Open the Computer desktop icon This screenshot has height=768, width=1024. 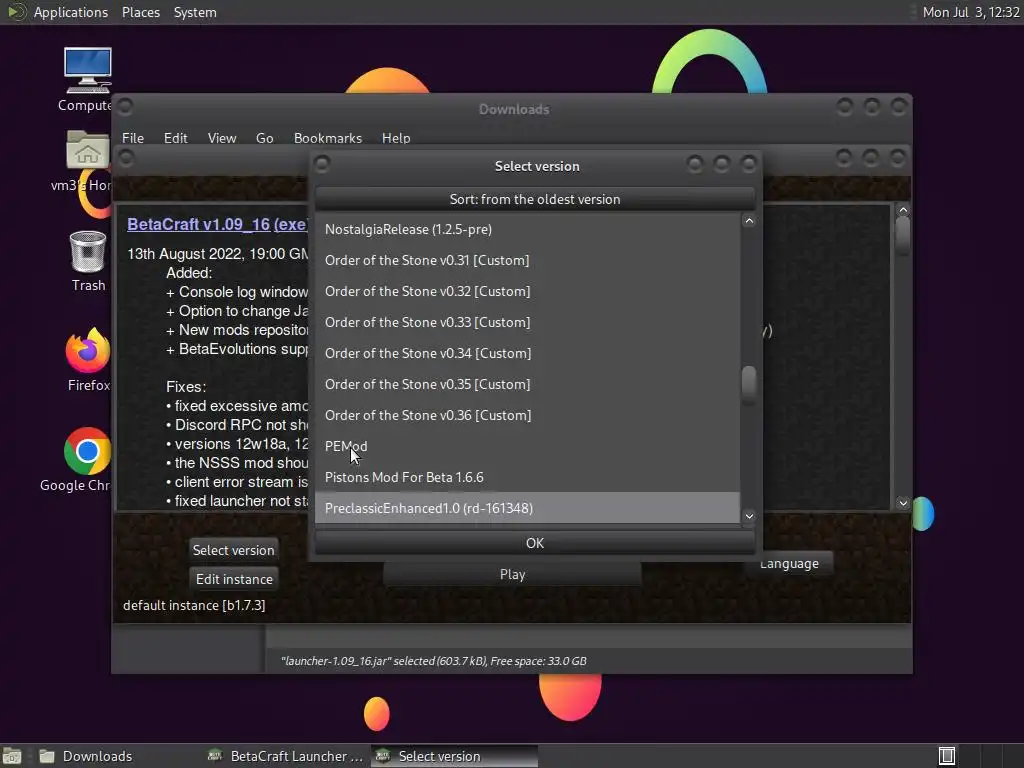tap(87, 71)
